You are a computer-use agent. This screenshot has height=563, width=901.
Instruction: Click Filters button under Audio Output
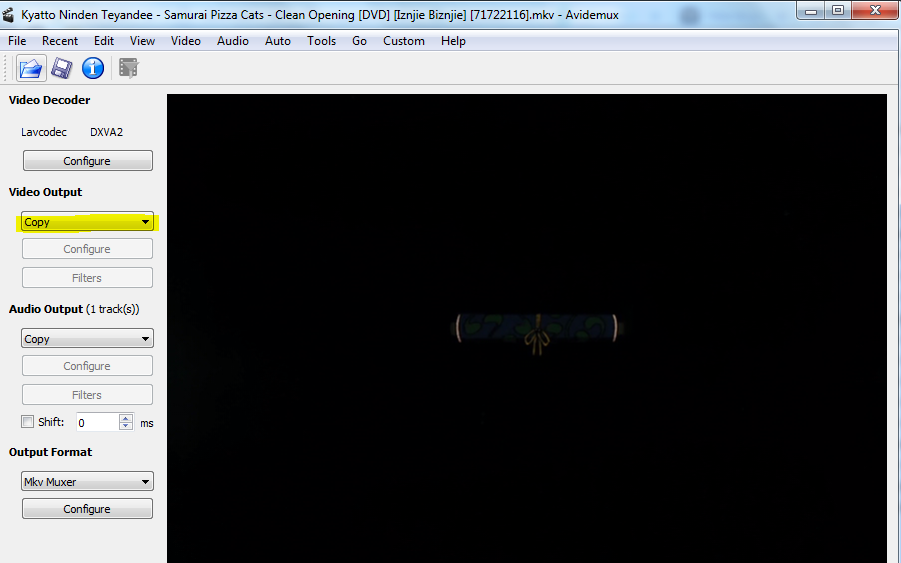click(x=87, y=395)
